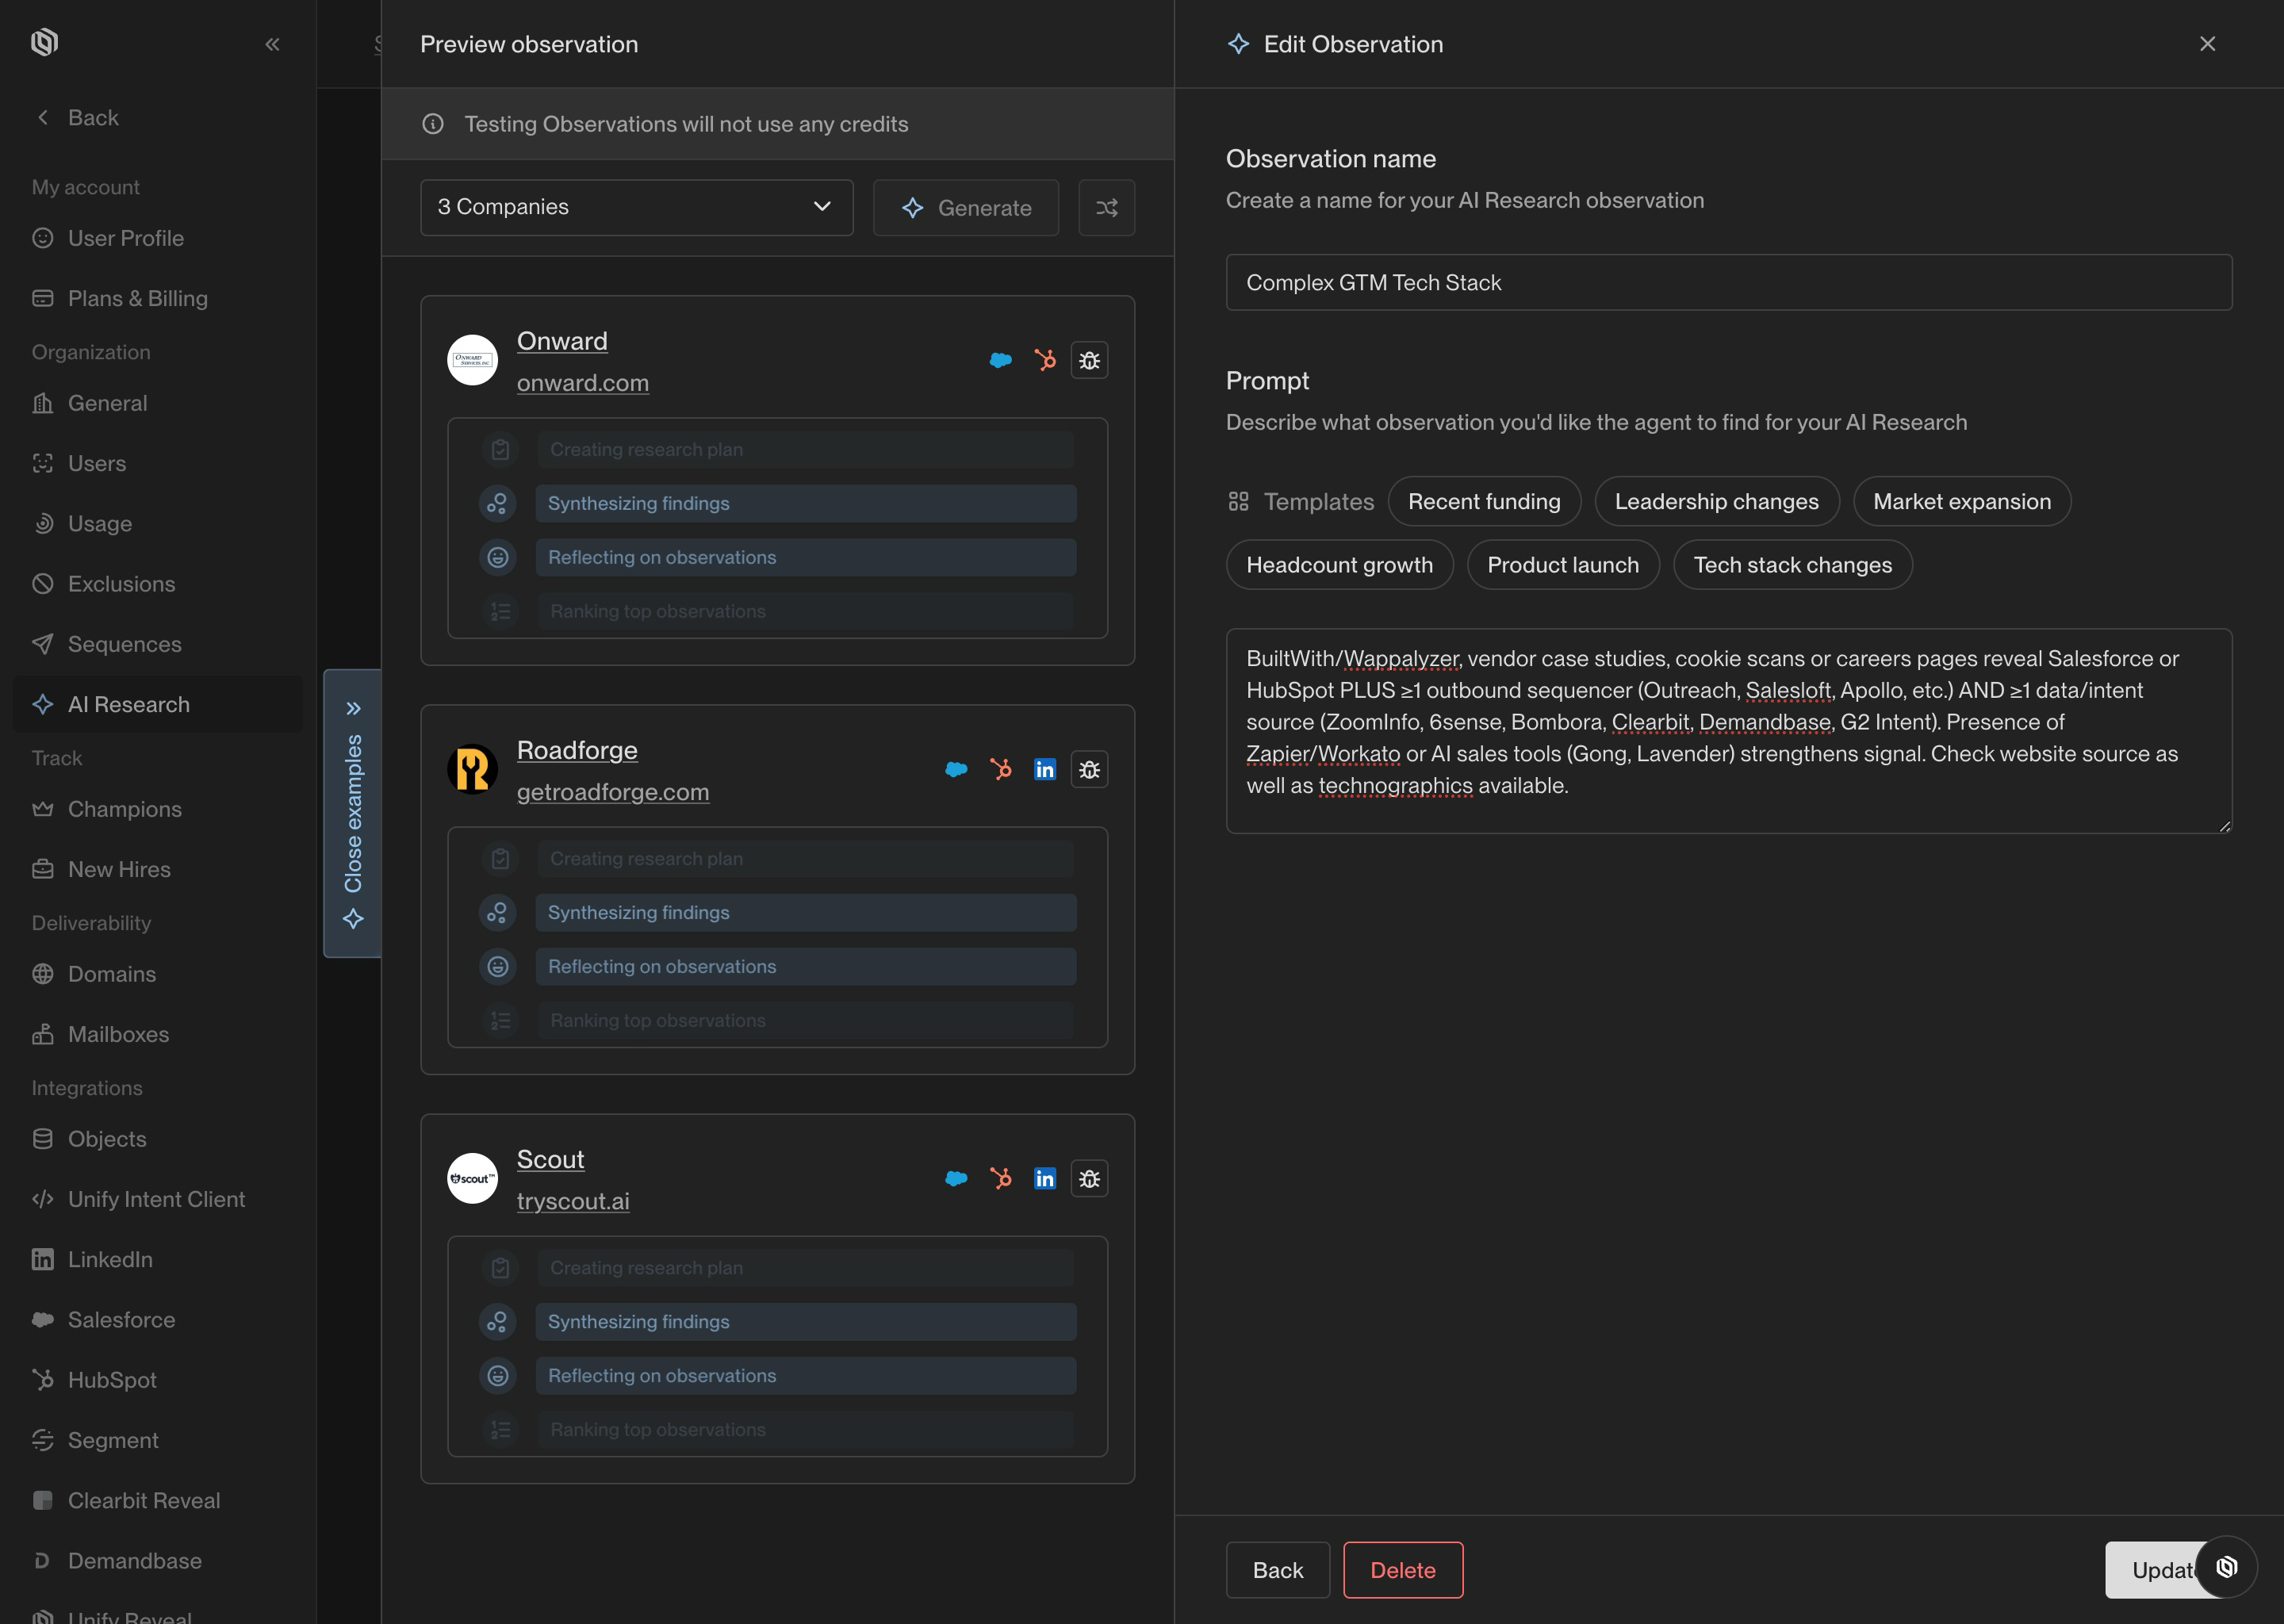
Task: Open the getroadforge.com link
Action: (x=612, y=792)
